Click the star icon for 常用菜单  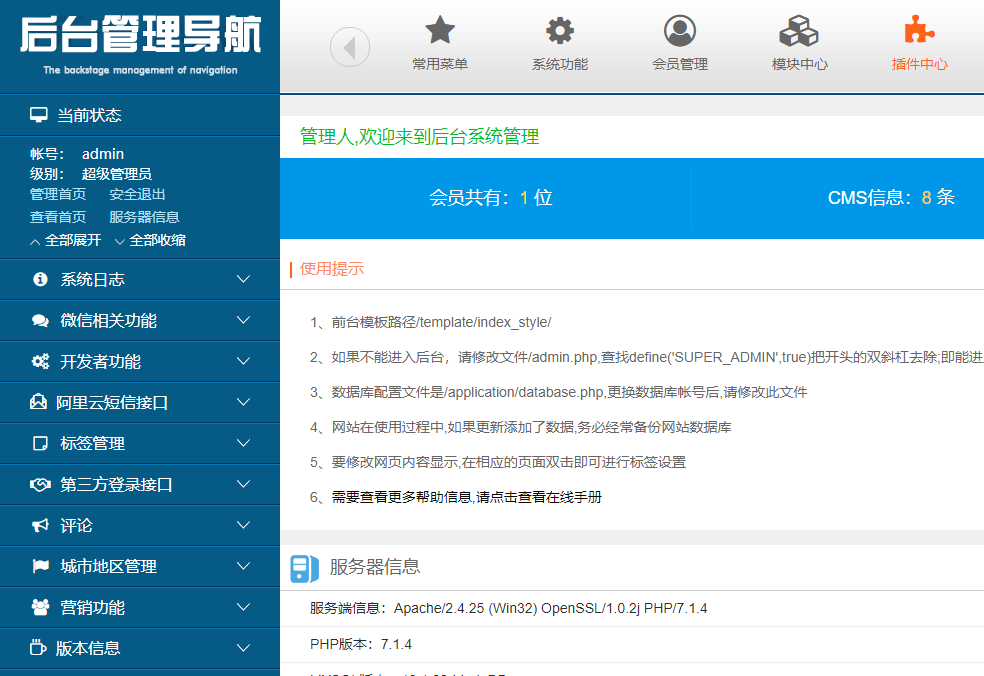pyautogui.click(x=440, y=30)
